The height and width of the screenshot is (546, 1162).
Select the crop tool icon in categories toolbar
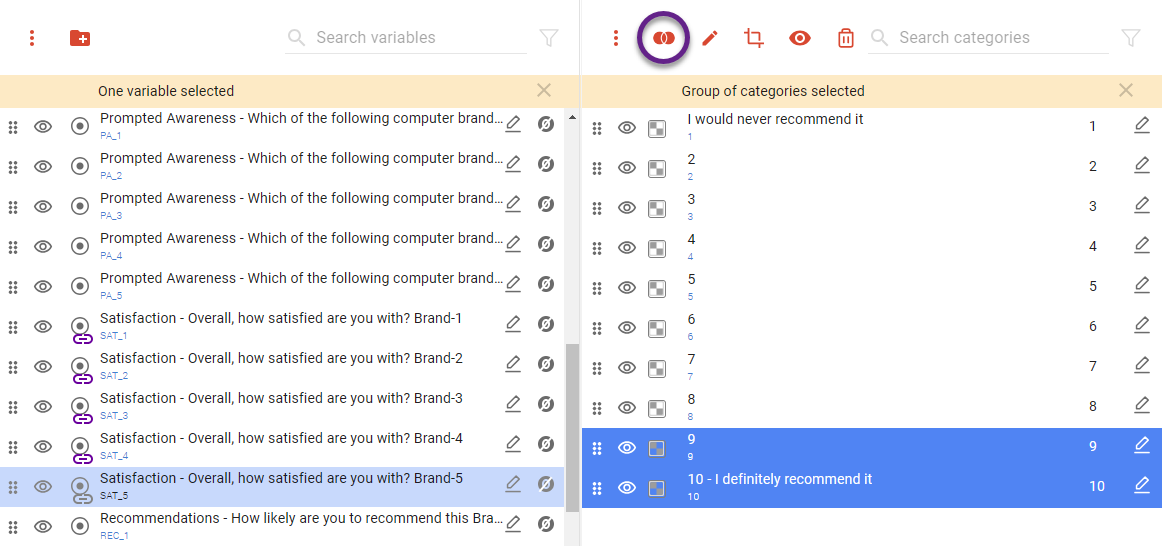point(754,38)
